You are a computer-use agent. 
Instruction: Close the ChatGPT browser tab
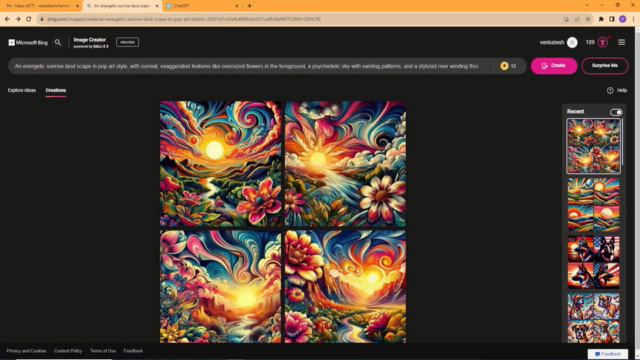(x=237, y=6)
